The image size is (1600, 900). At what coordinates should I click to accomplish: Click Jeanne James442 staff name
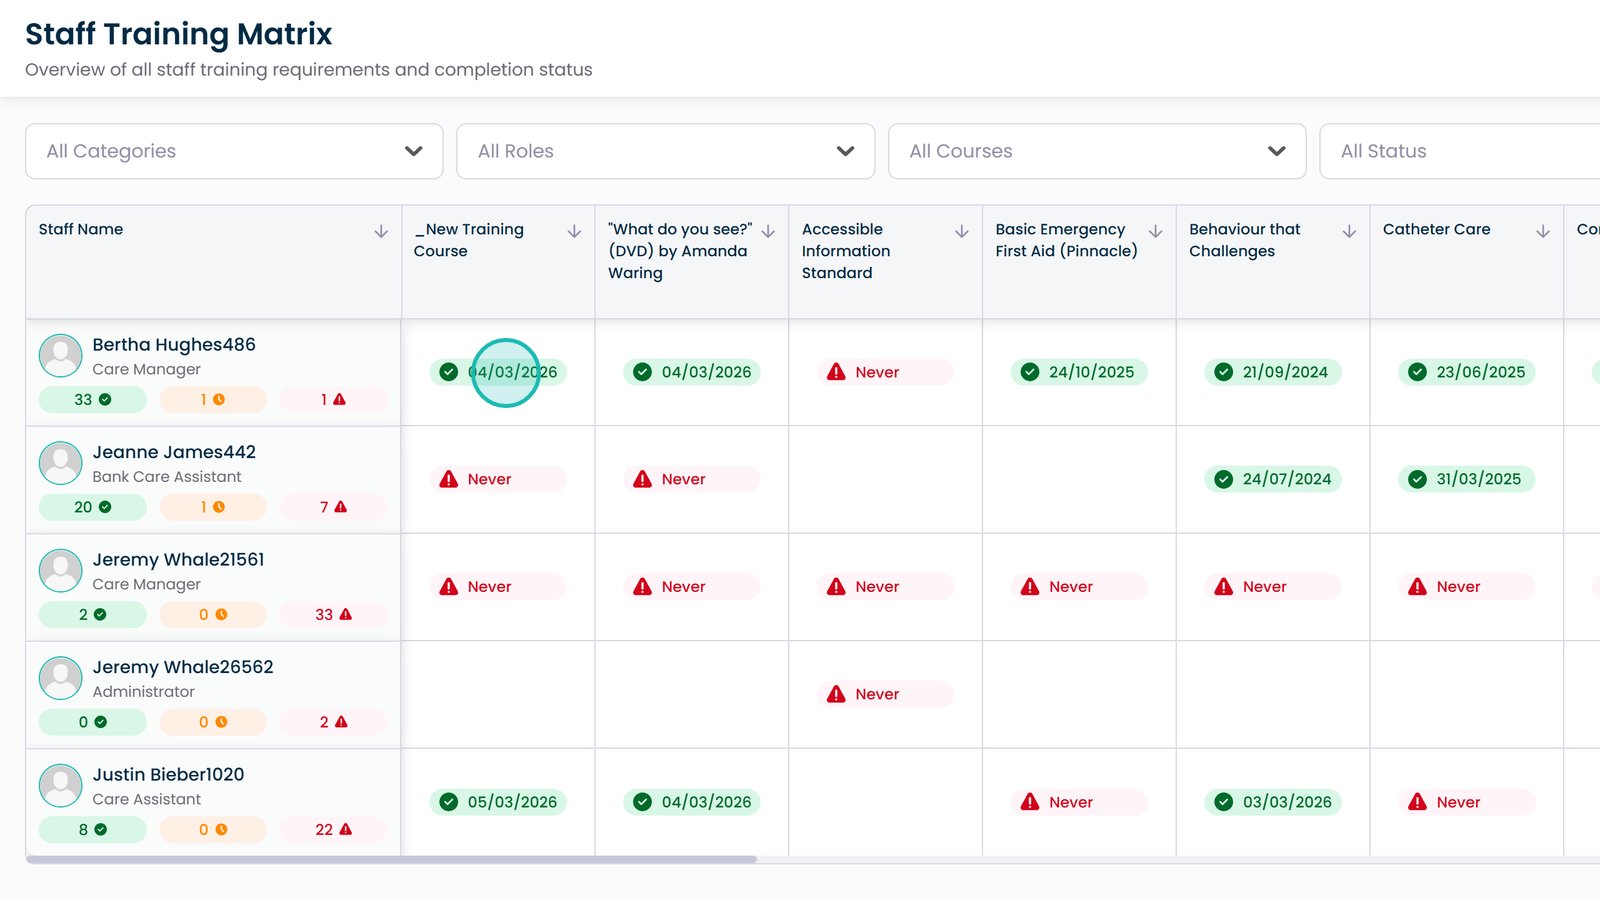[174, 452]
